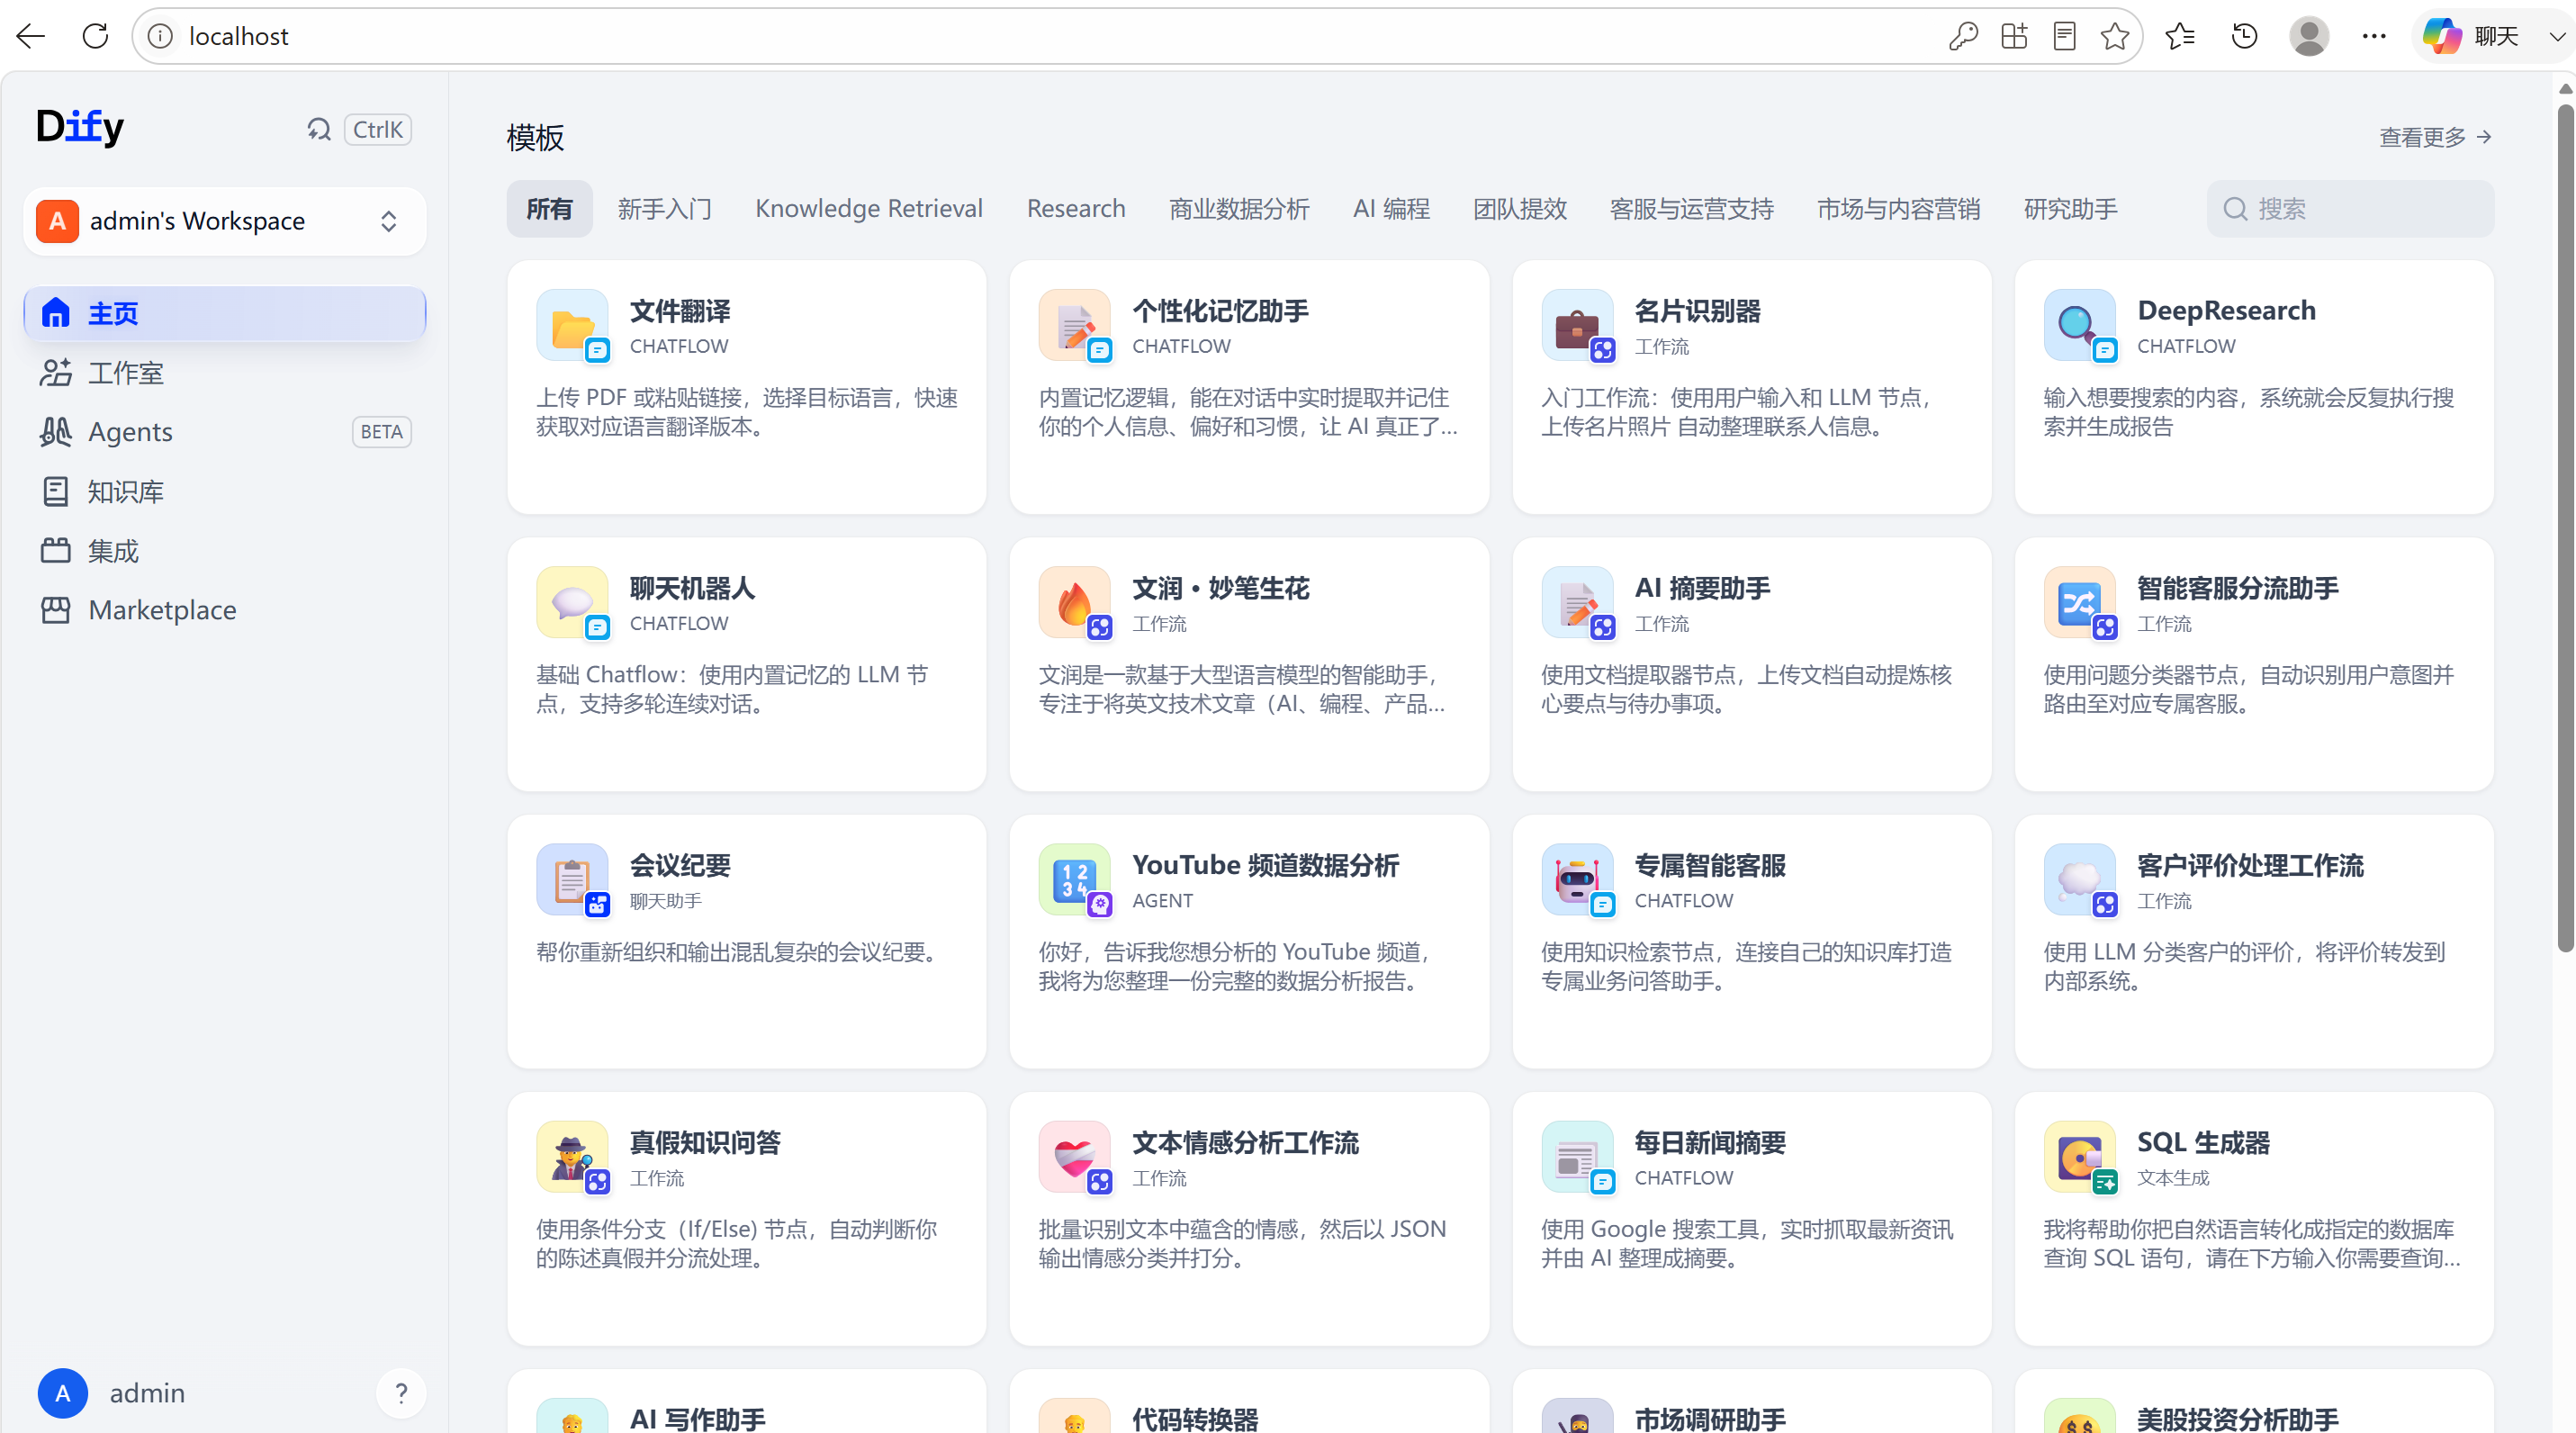Select the 团队提效 tab

coord(1519,208)
